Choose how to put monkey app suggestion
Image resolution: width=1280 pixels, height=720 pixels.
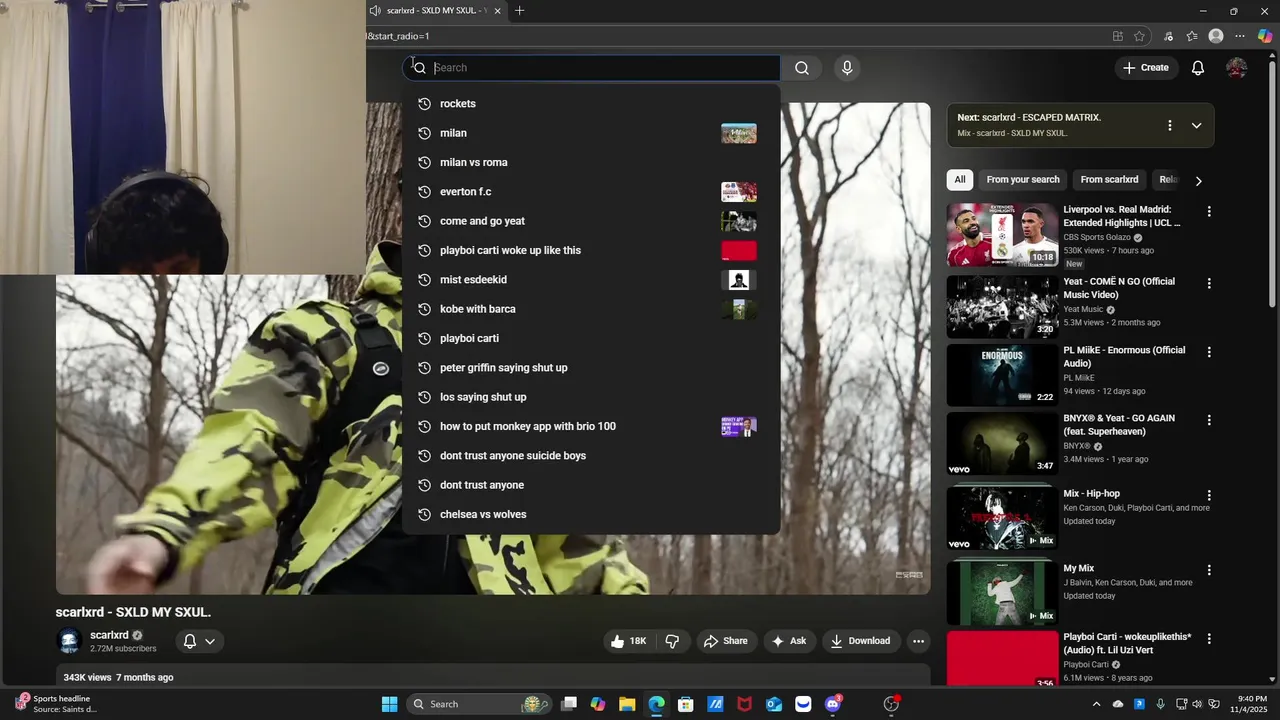pos(591,426)
